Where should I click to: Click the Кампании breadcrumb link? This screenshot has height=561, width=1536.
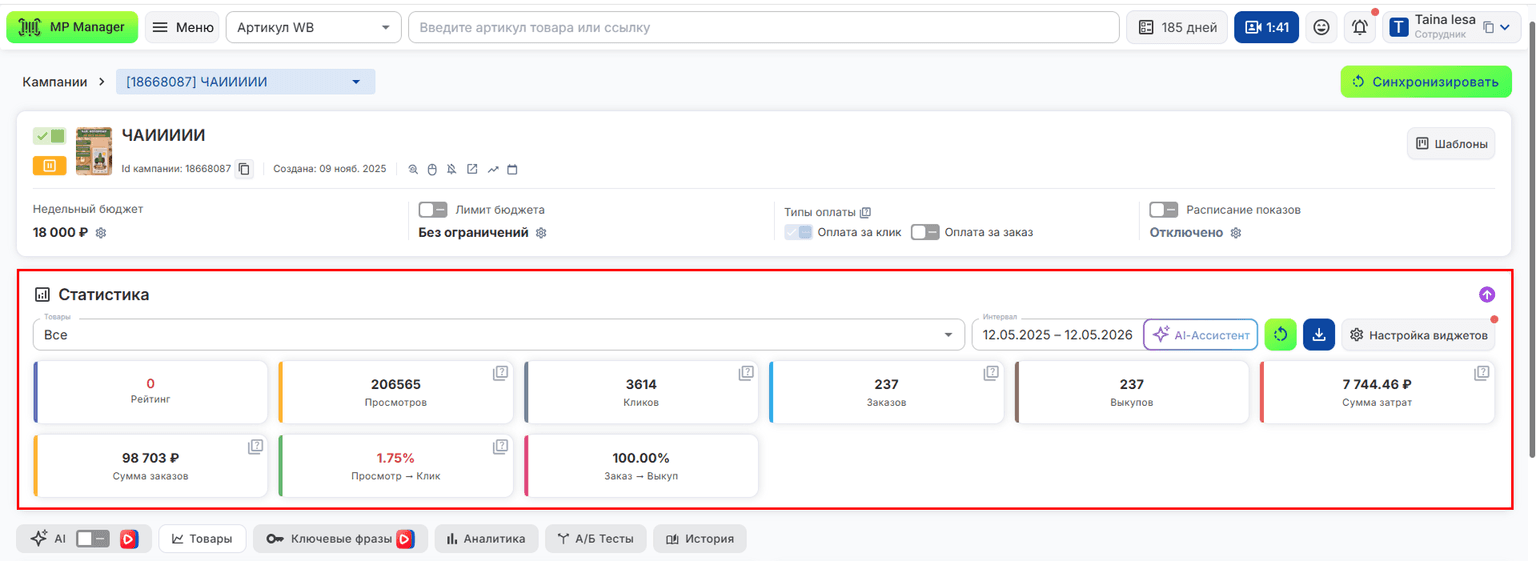click(x=55, y=82)
